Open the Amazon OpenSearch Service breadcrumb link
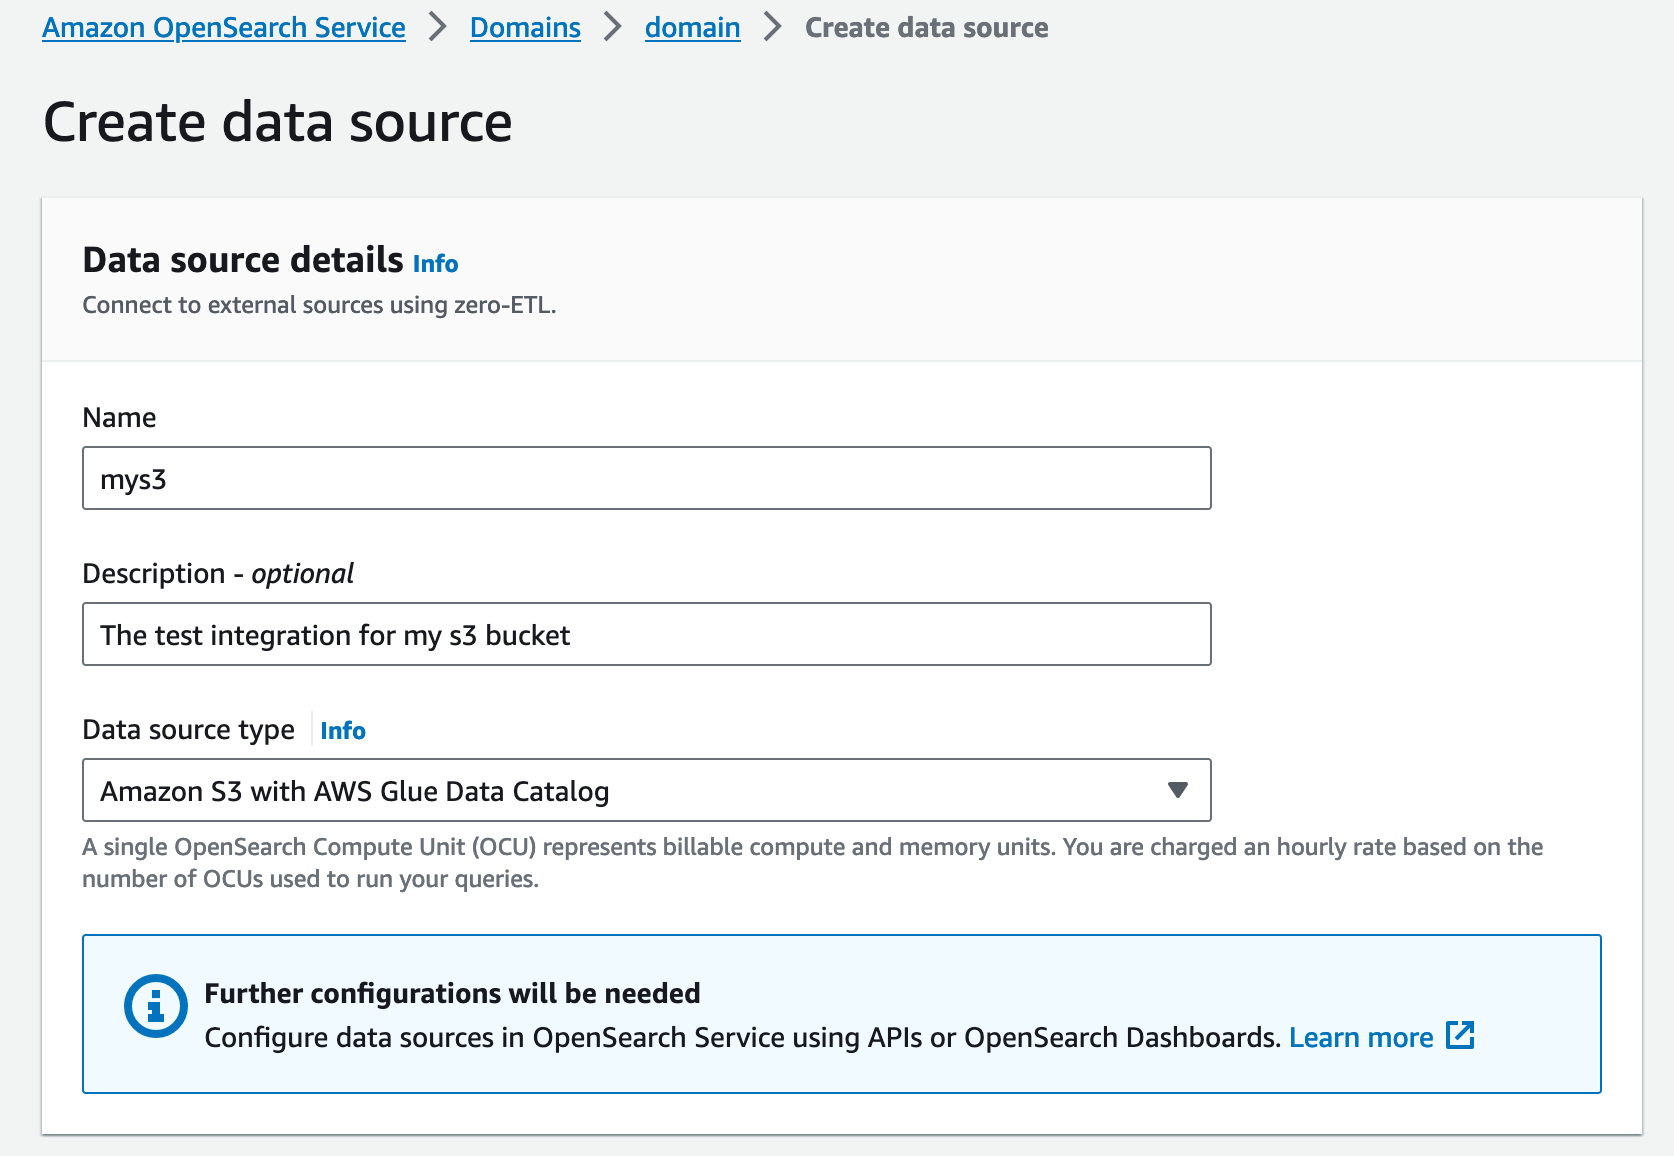 tap(224, 27)
